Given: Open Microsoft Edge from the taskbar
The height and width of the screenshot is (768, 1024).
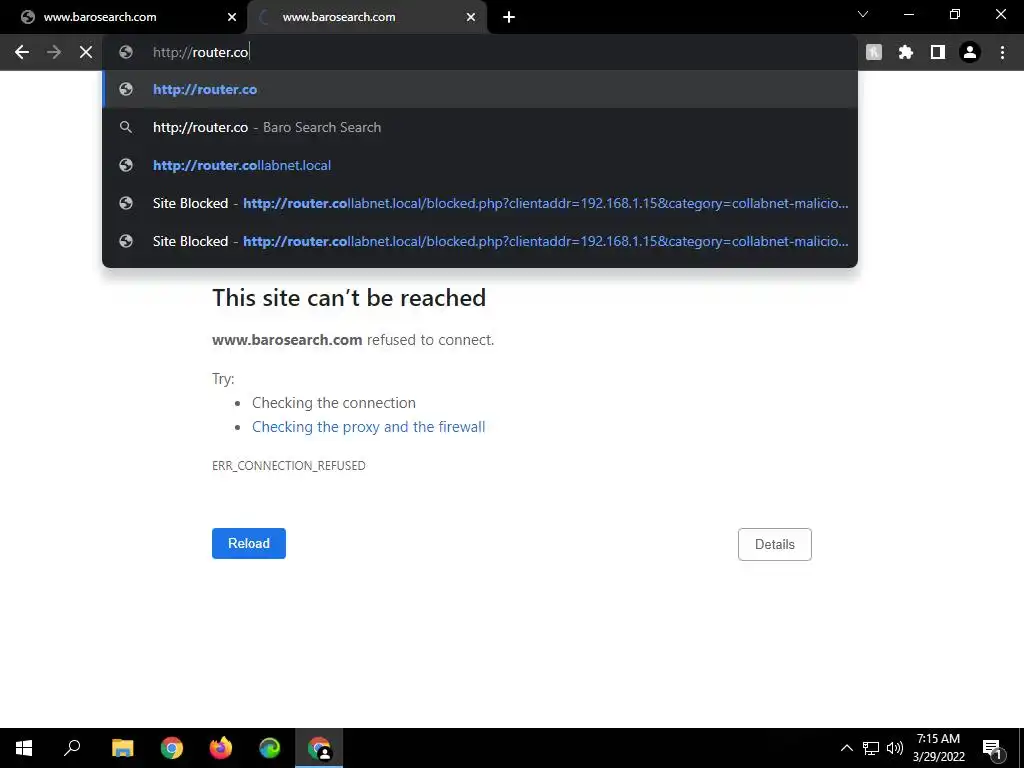Looking at the screenshot, I should pyautogui.click(x=270, y=748).
